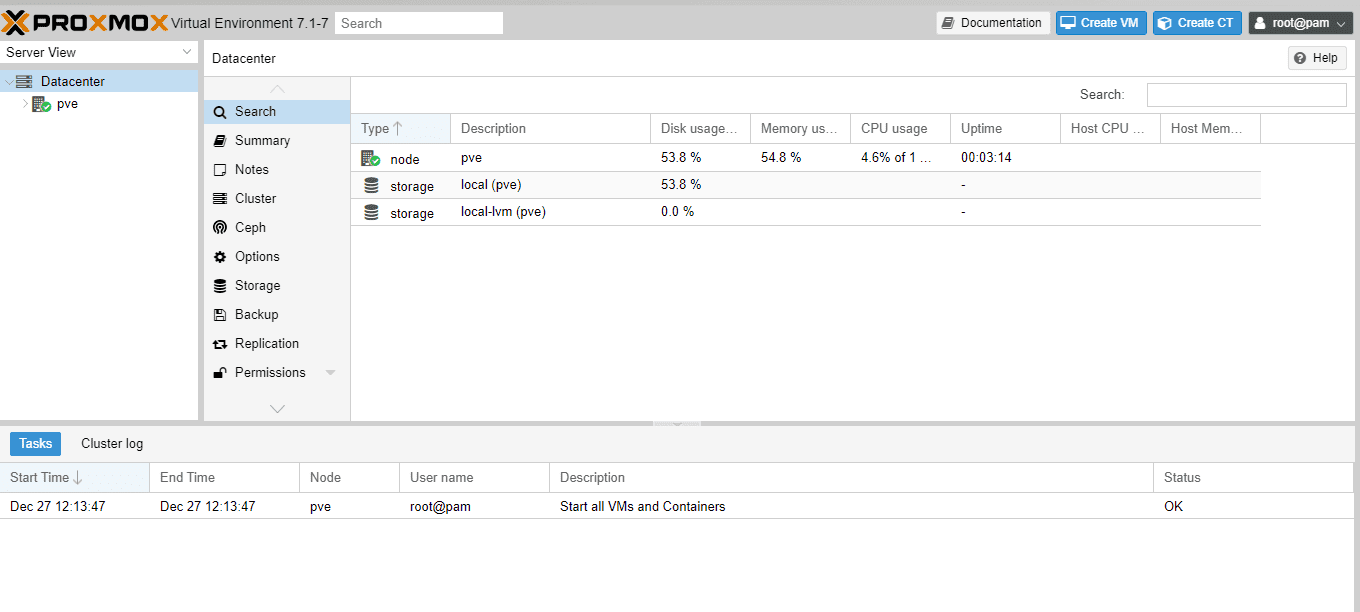Click the storage icon in local-lvm (pve) row

371,212
